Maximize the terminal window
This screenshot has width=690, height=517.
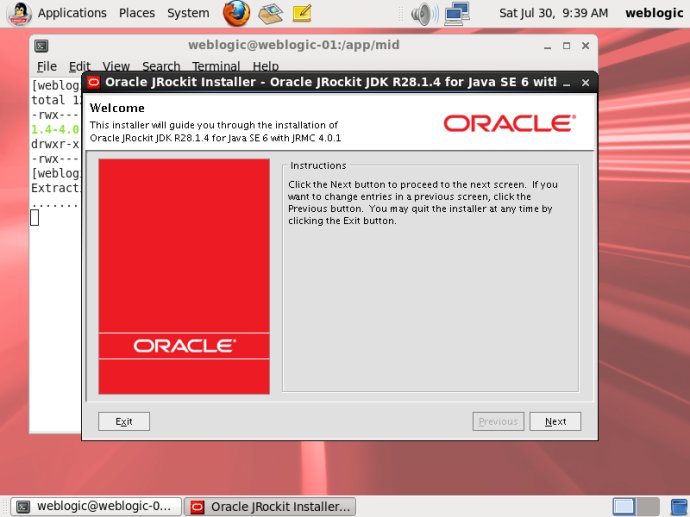pos(566,46)
